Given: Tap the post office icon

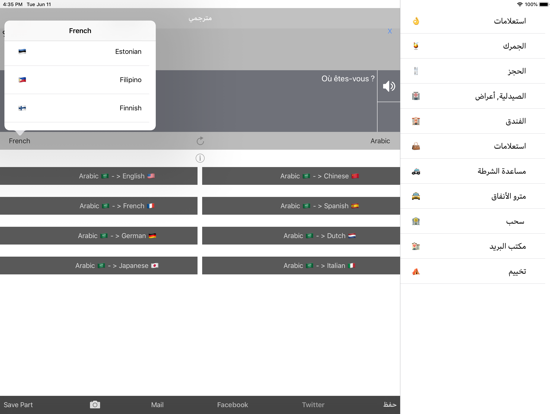Looking at the screenshot, I should [x=416, y=246].
